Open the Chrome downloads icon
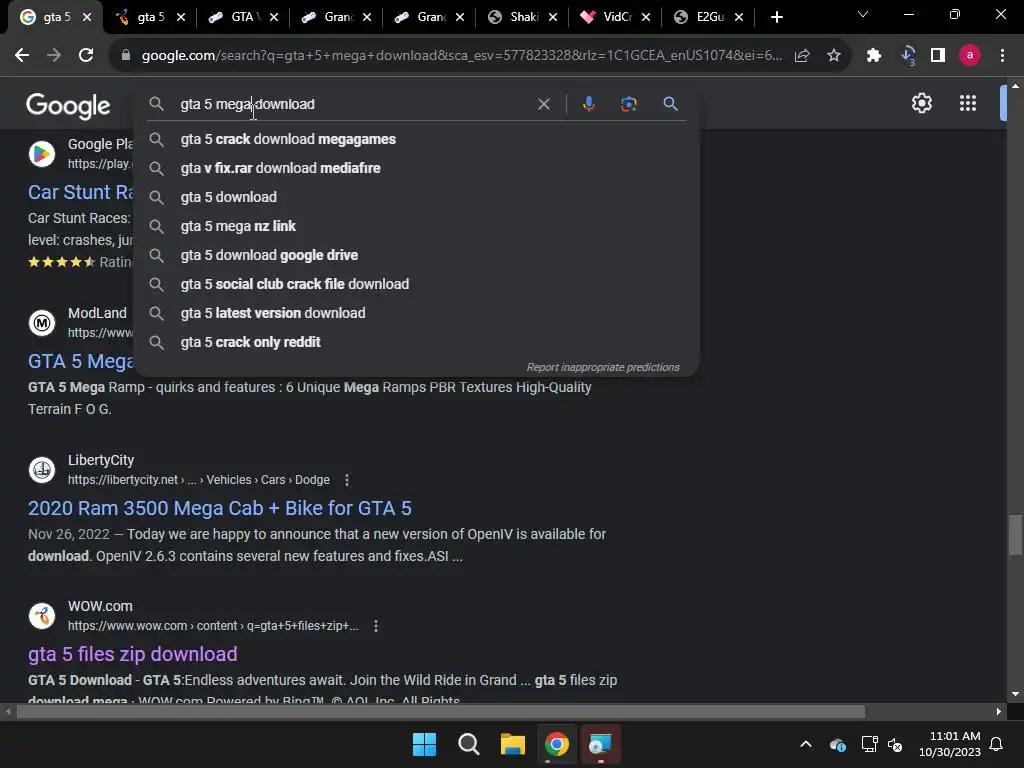Viewport: 1024px width, 768px height. point(907,56)
